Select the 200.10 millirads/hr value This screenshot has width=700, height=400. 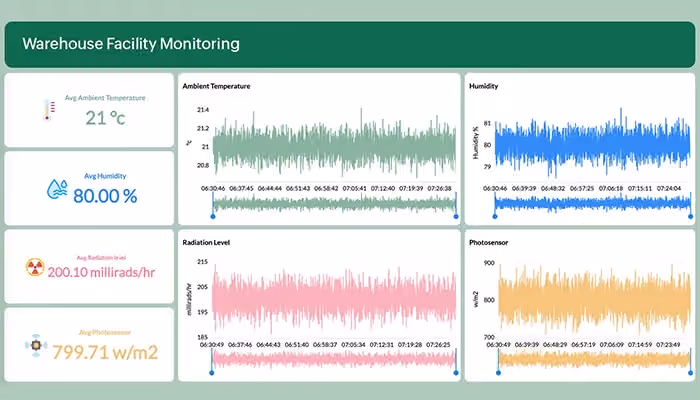(x=101, y=272)
